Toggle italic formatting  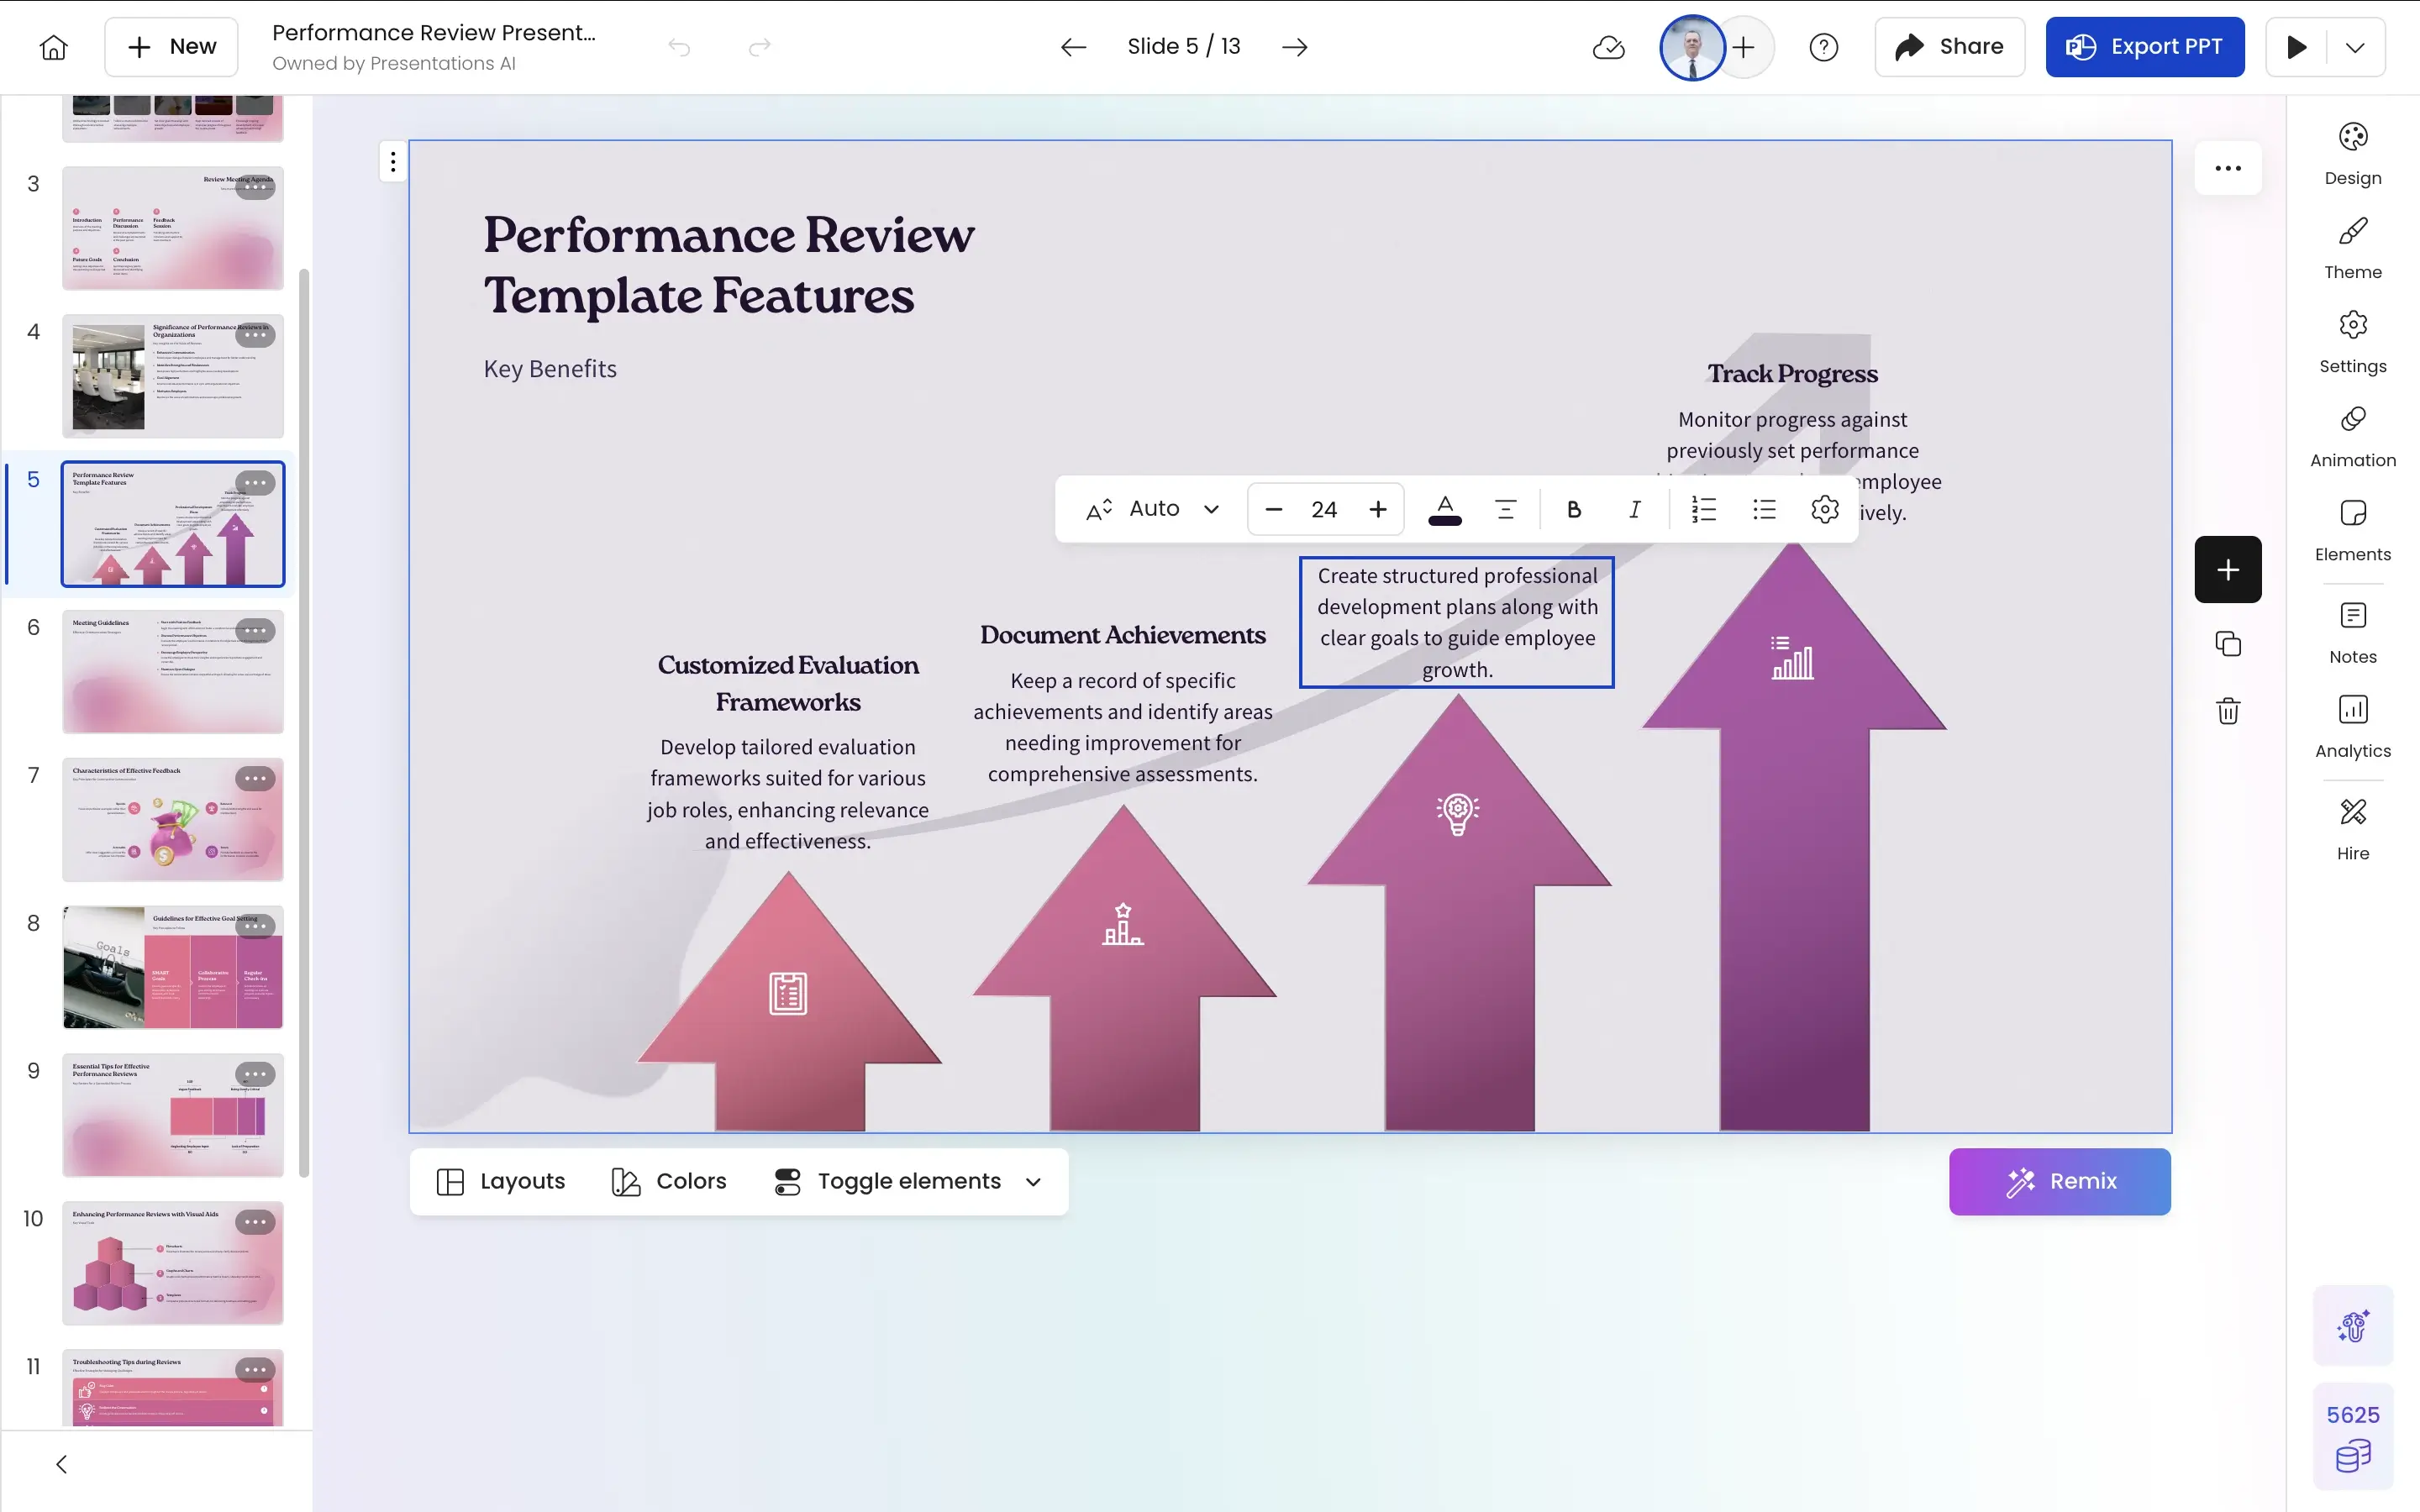[1634, 509]
